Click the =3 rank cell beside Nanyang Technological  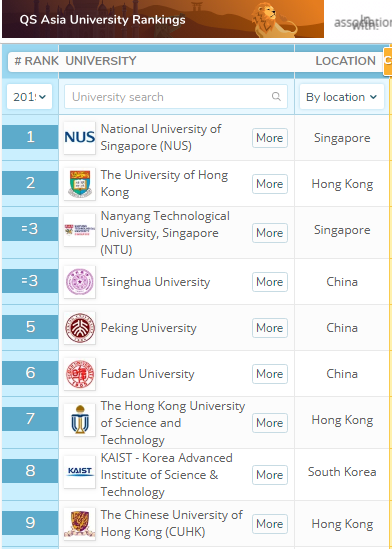pos(30,229)
